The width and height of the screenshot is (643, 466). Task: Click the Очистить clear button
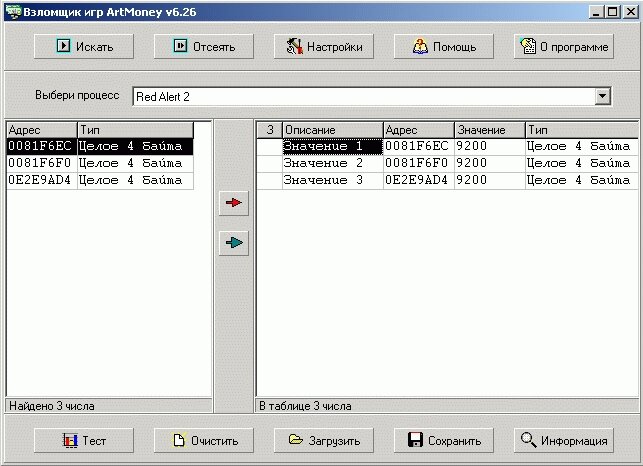coord(203,441)
